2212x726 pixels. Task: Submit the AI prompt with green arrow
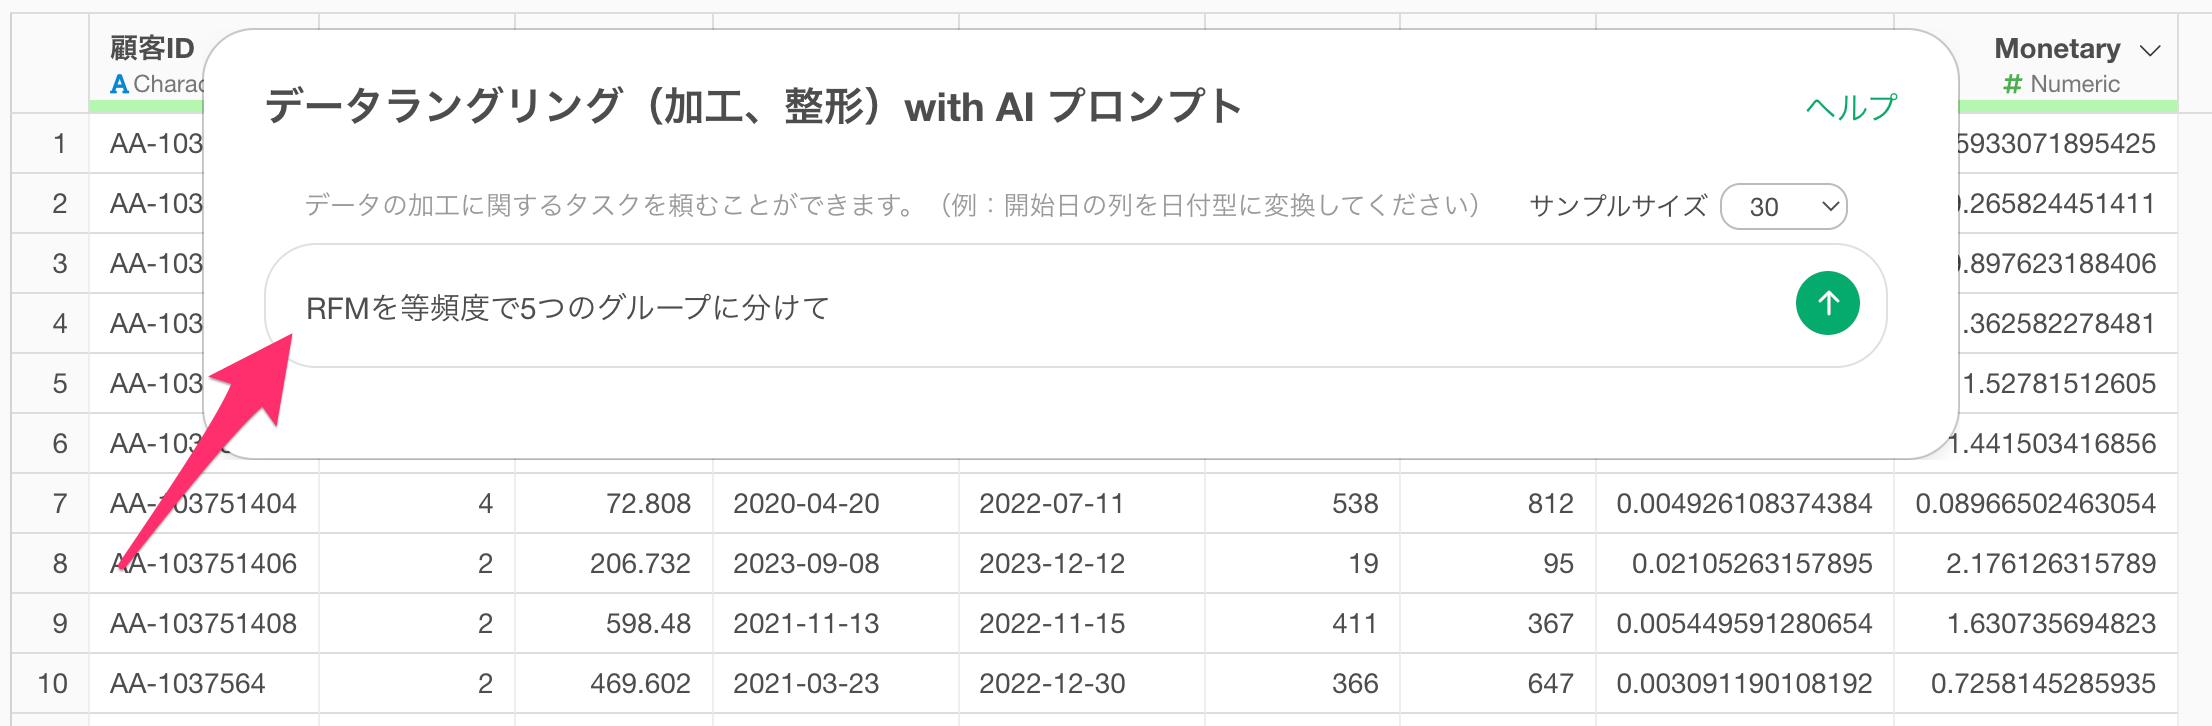[x=1827, y=303]
